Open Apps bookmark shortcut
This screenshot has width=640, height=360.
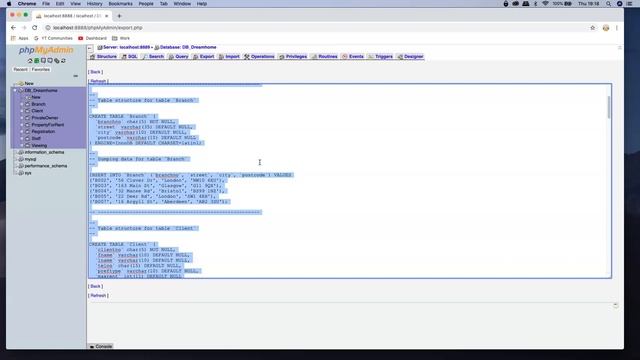[20, 38]
